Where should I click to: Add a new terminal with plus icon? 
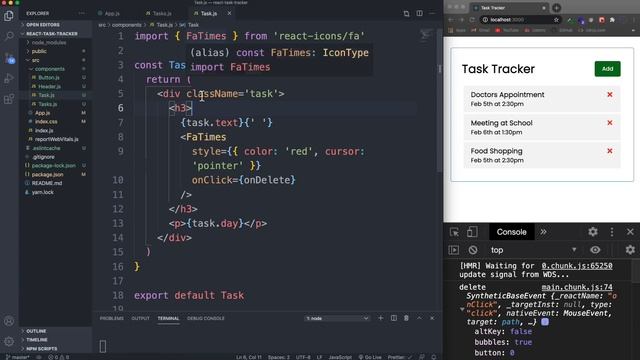380,318
